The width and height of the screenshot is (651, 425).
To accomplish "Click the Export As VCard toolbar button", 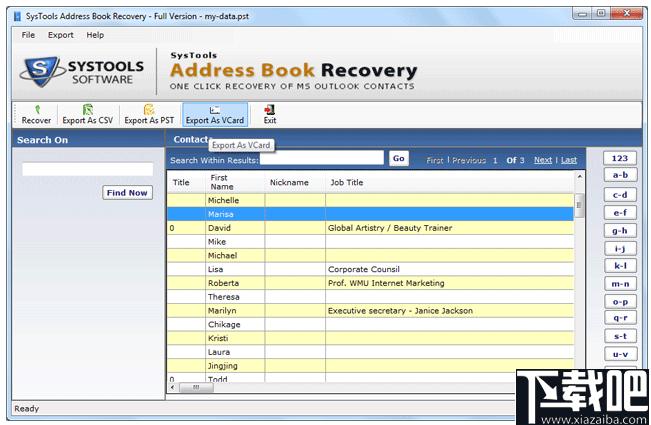I will tap(215, 115).
